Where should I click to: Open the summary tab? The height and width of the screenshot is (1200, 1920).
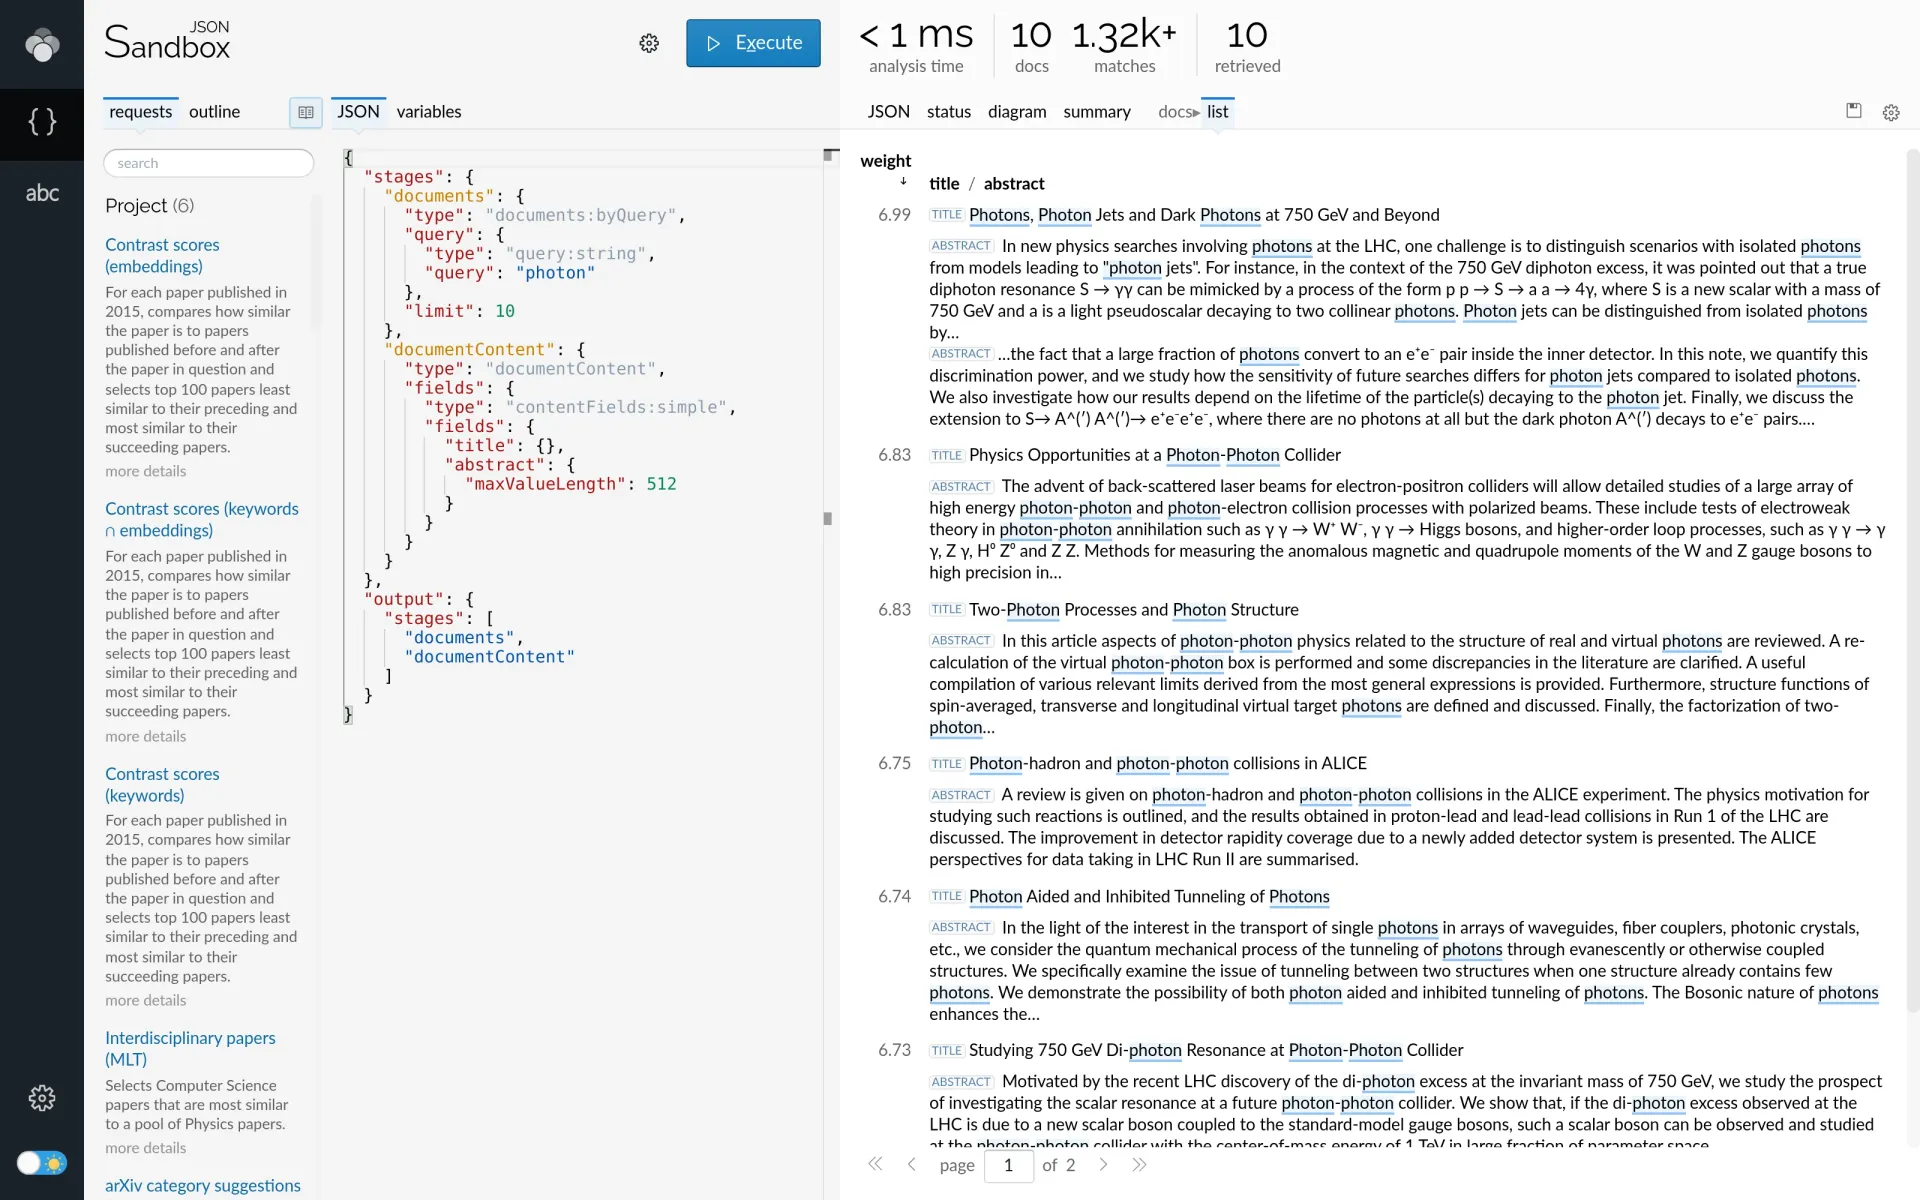click(x=1097, y=111)
